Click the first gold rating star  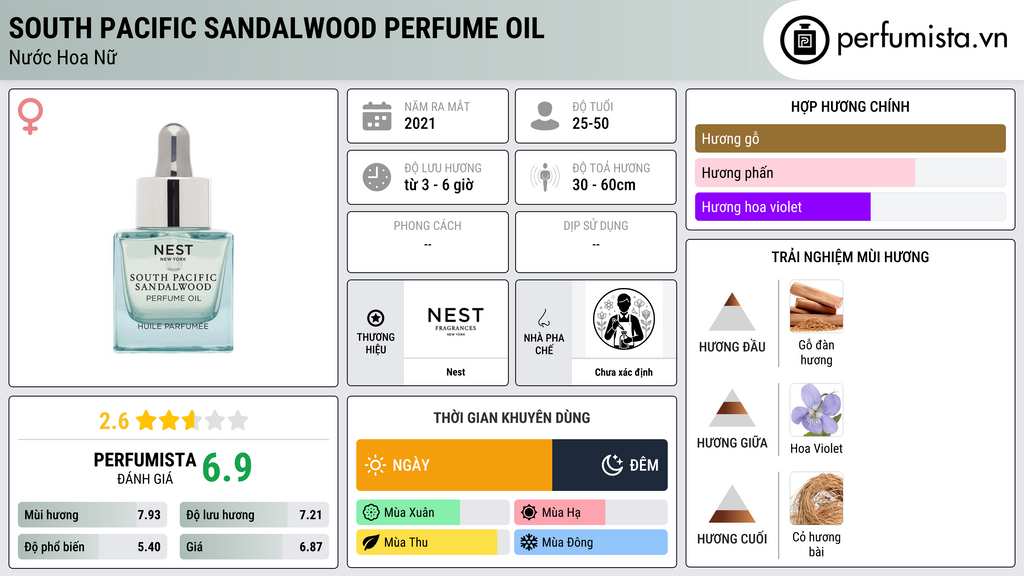[x=146, y=420]
